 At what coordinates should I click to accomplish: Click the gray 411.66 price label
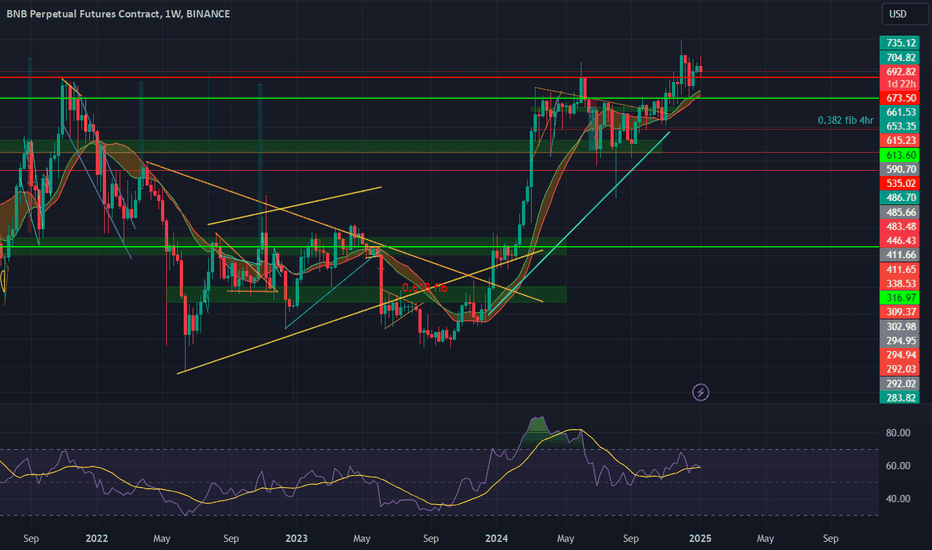(900, 254)
